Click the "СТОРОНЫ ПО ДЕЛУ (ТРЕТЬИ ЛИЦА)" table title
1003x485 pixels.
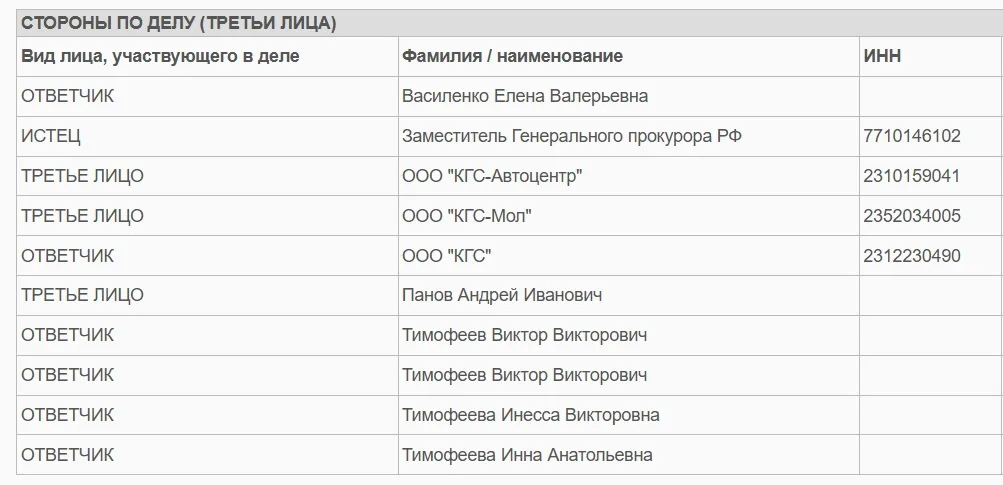tap(179, 24)
